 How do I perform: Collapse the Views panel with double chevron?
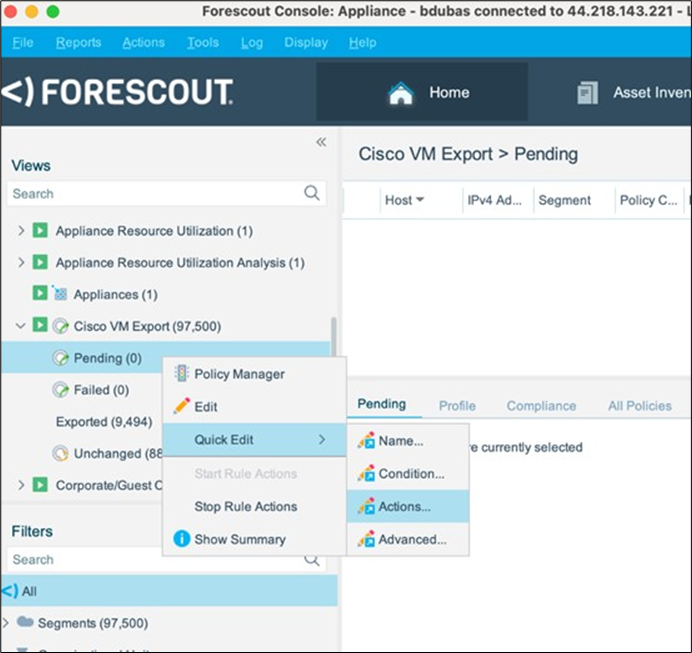[x=321, y=142]
